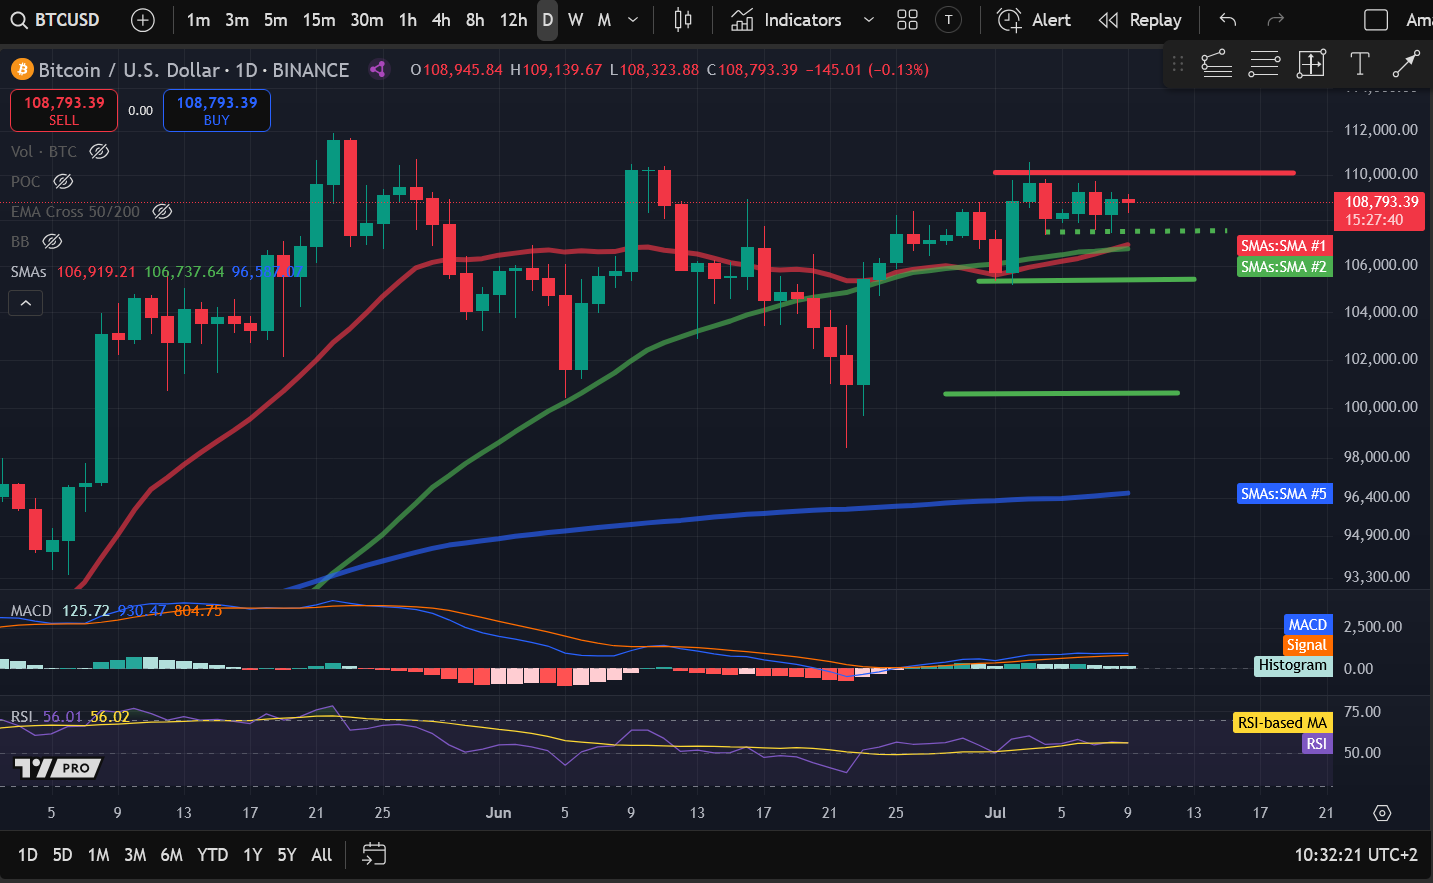
Task: Toggle visibility of POC indicator
Action: tap(63, 182)
